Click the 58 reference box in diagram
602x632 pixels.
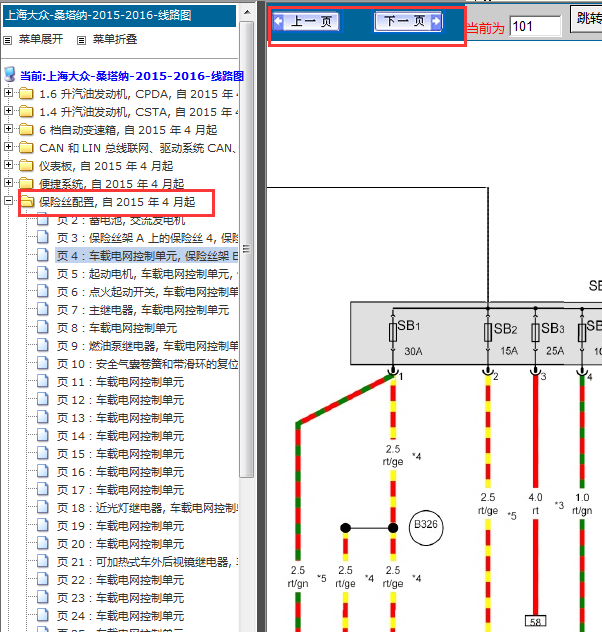[x=536, y=622]
